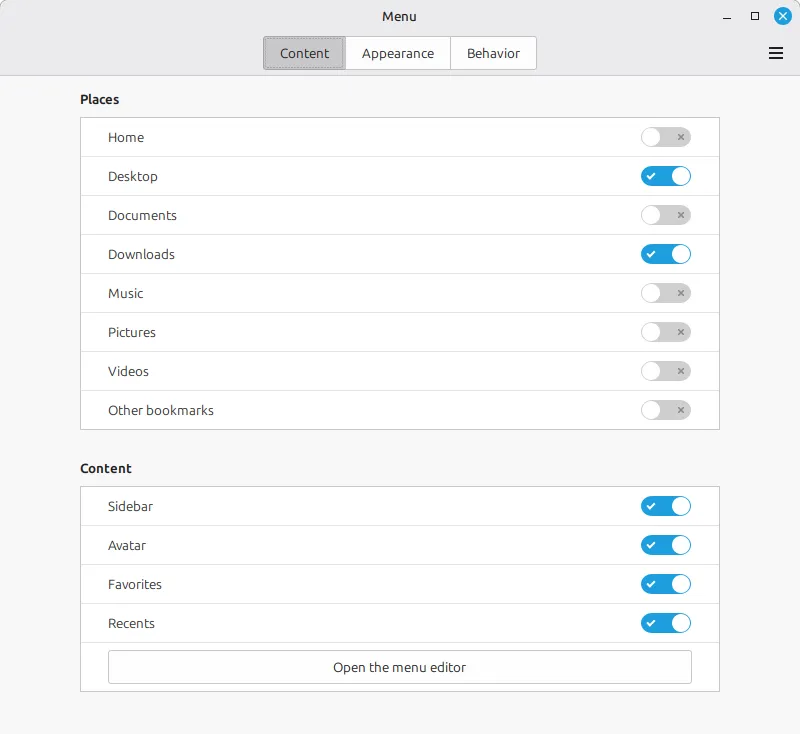Turn off the Favorites toggle
This screenshot has height=734, width=800.
[666, 585]
